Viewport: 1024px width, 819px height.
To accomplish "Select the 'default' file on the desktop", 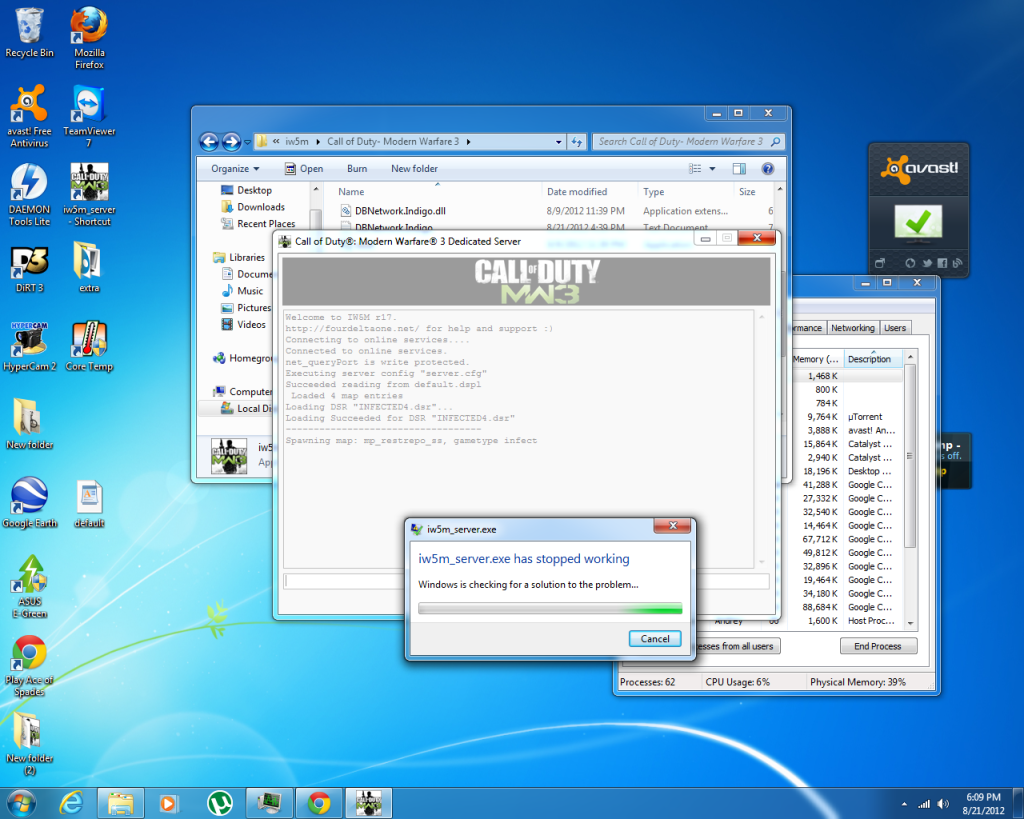I will pos(89,503).
